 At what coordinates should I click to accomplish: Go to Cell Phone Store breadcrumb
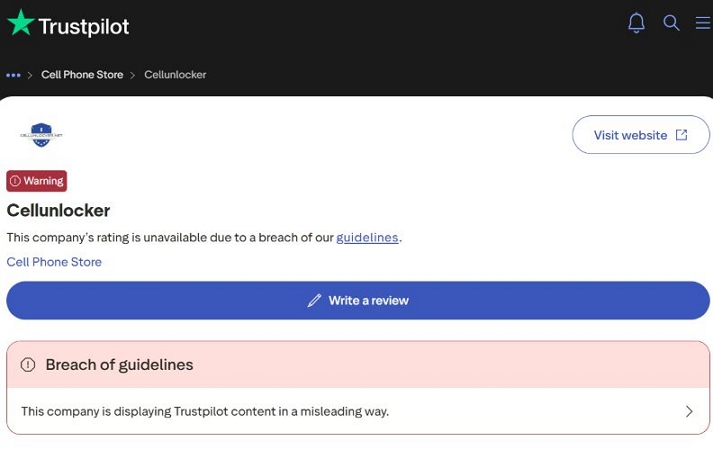pyautogui.click(x=82, y=75)
